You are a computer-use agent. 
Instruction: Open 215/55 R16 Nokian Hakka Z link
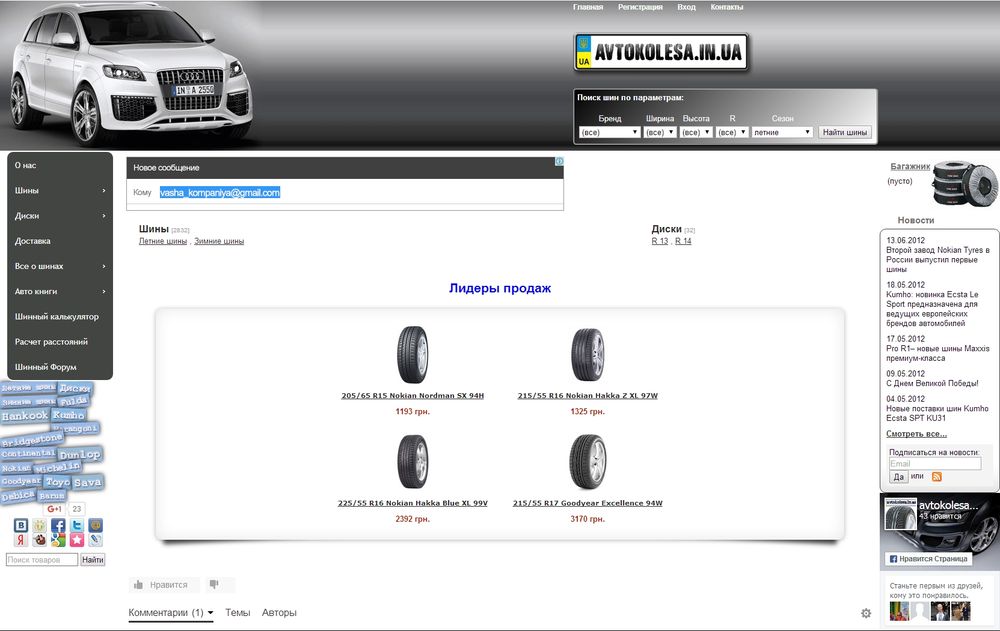point(587,396)
